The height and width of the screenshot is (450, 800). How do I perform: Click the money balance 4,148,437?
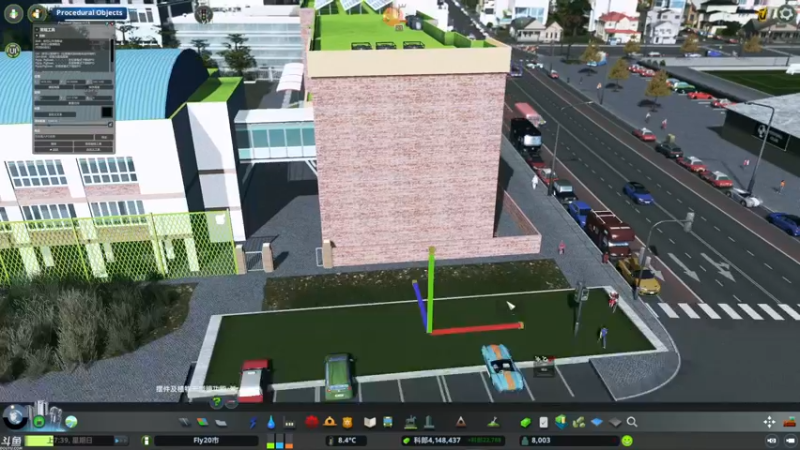point(437,440)
